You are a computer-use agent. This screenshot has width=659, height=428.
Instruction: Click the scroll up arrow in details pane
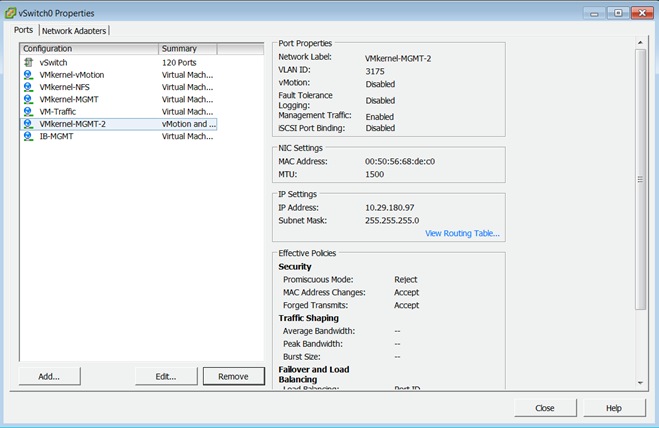coord(640,42)
